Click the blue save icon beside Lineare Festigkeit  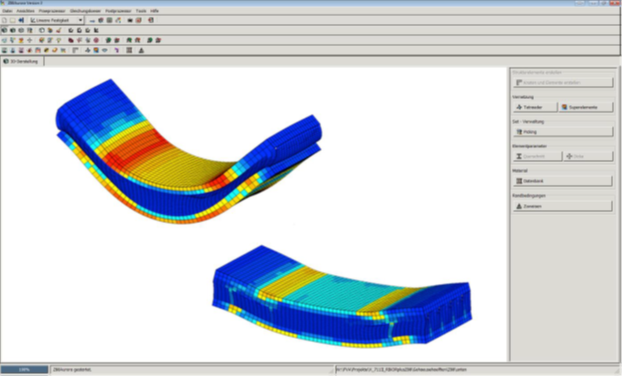coord(21,20)
